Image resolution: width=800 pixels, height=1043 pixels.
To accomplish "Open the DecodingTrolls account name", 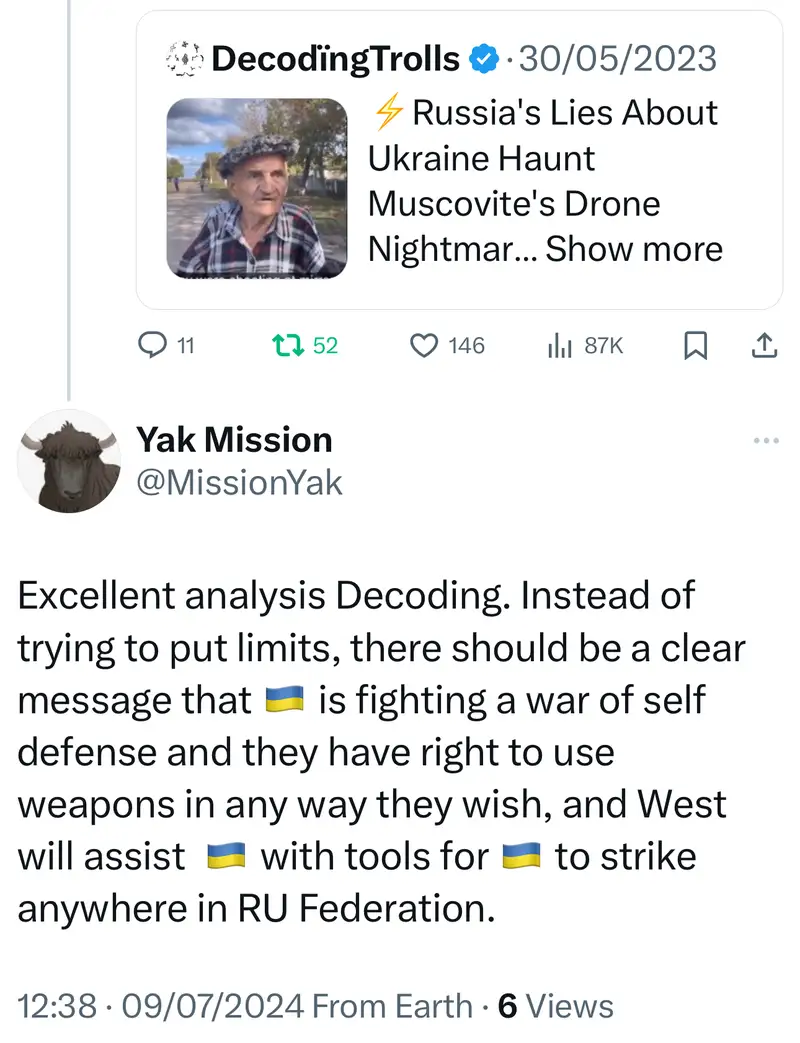I will coord(336,59).
